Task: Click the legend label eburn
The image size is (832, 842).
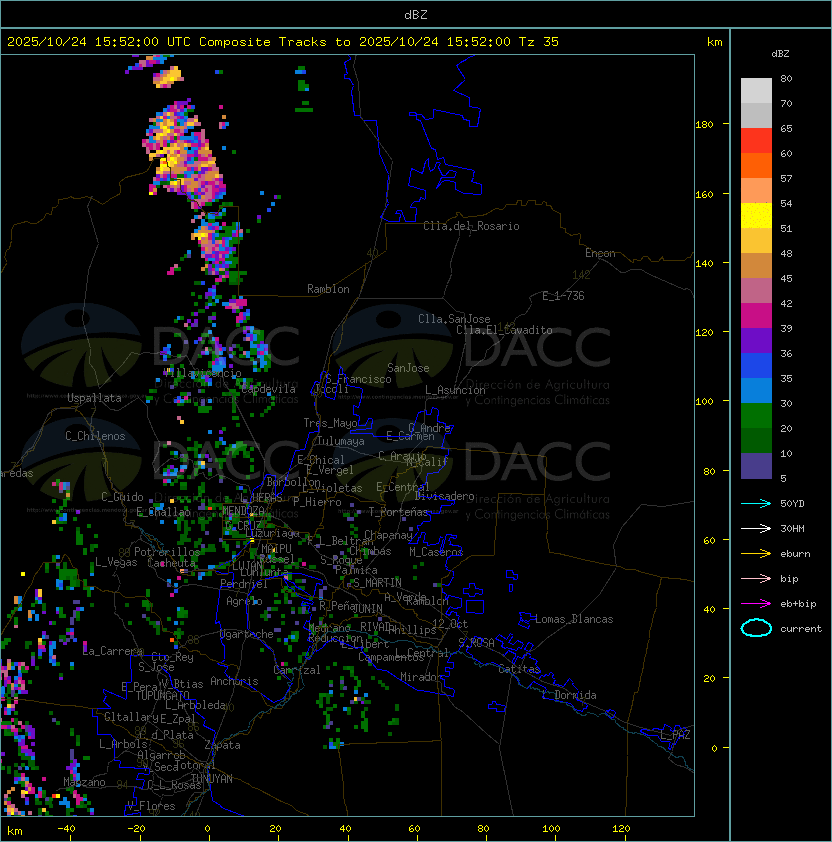Action: point(795,554)
